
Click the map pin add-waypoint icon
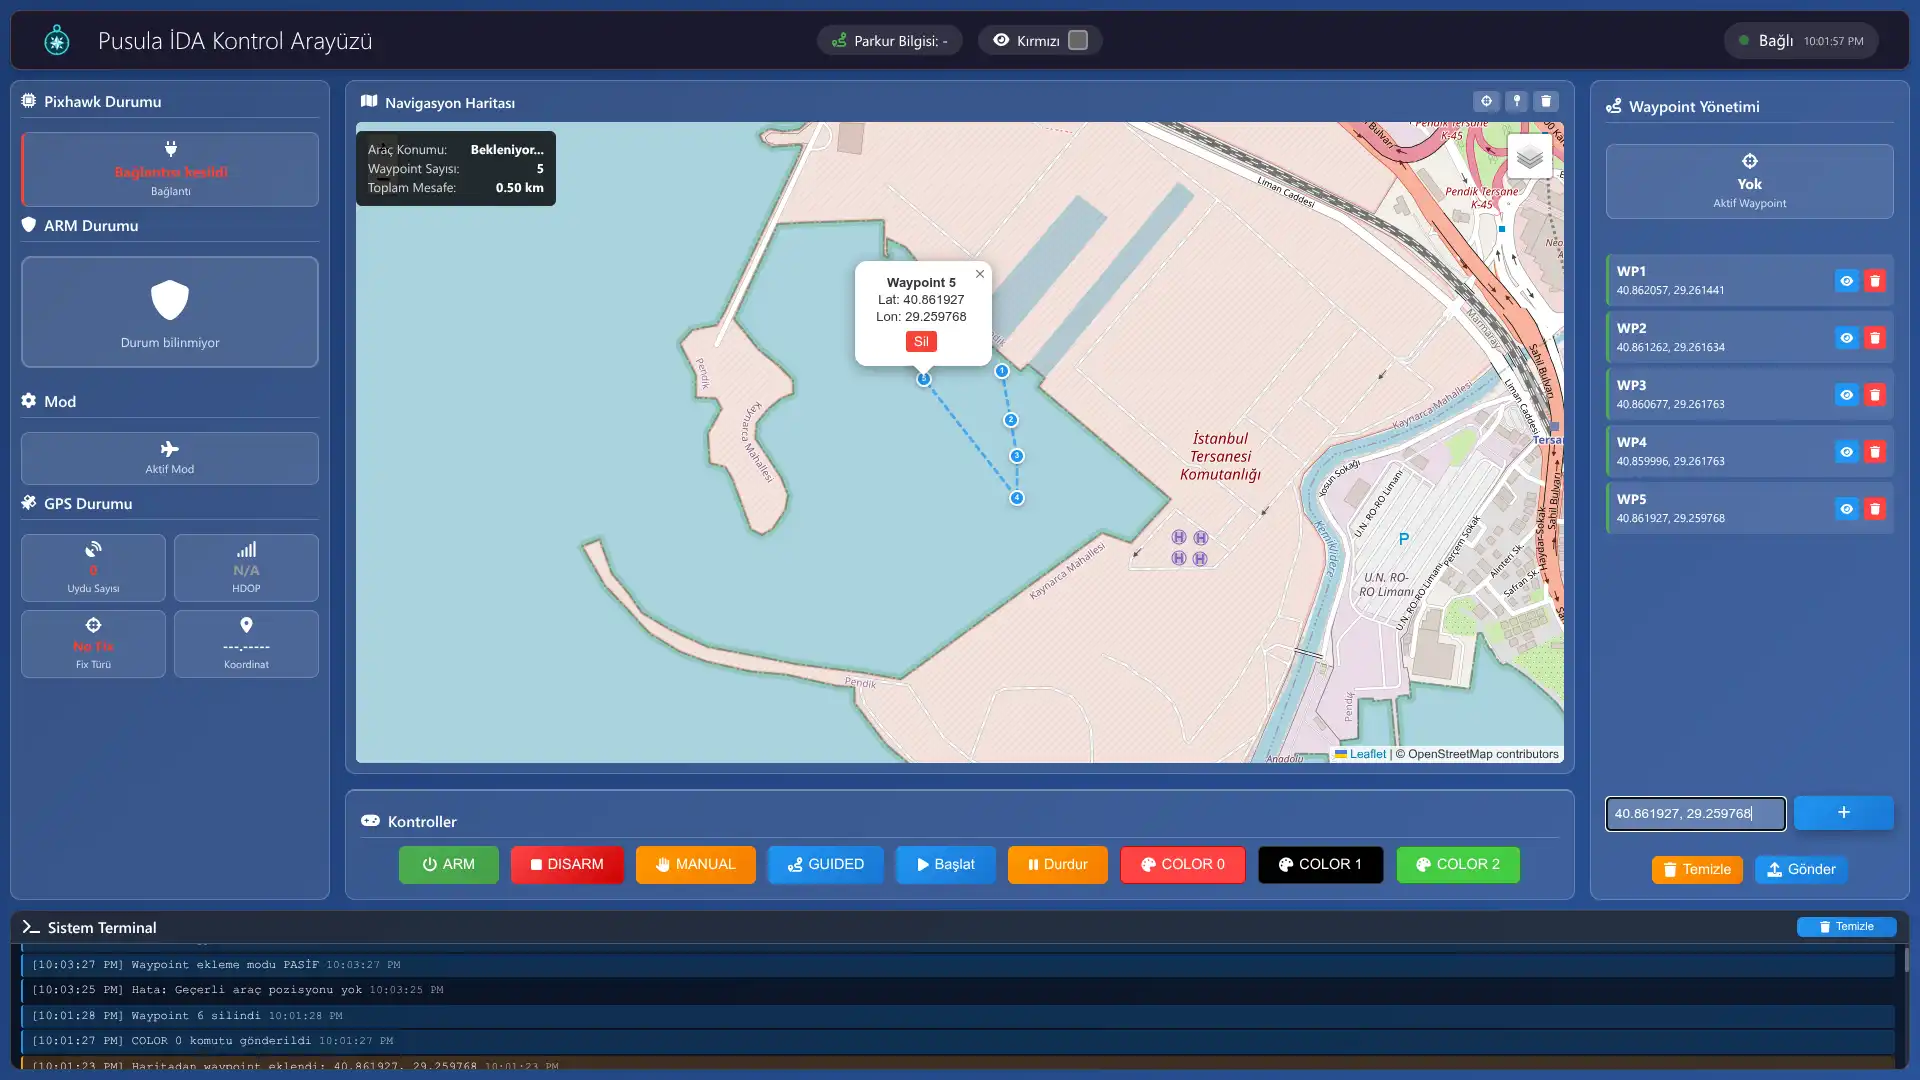click(x=1516, y=101)
